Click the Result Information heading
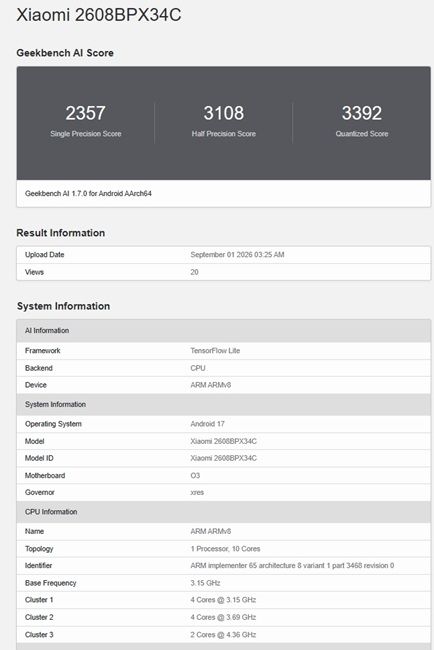Screen dimensions: 434x650 pyautogui.click(x=61, y=233)
